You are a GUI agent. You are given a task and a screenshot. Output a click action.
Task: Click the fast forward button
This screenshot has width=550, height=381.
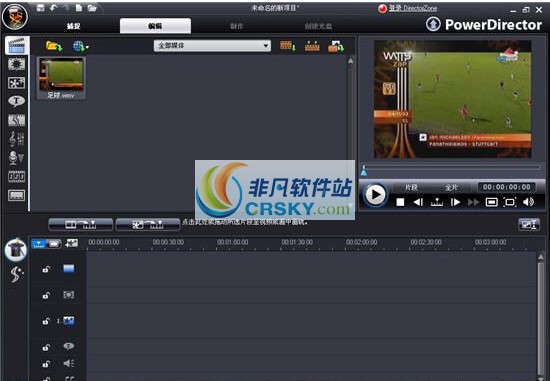pos(473,202)
